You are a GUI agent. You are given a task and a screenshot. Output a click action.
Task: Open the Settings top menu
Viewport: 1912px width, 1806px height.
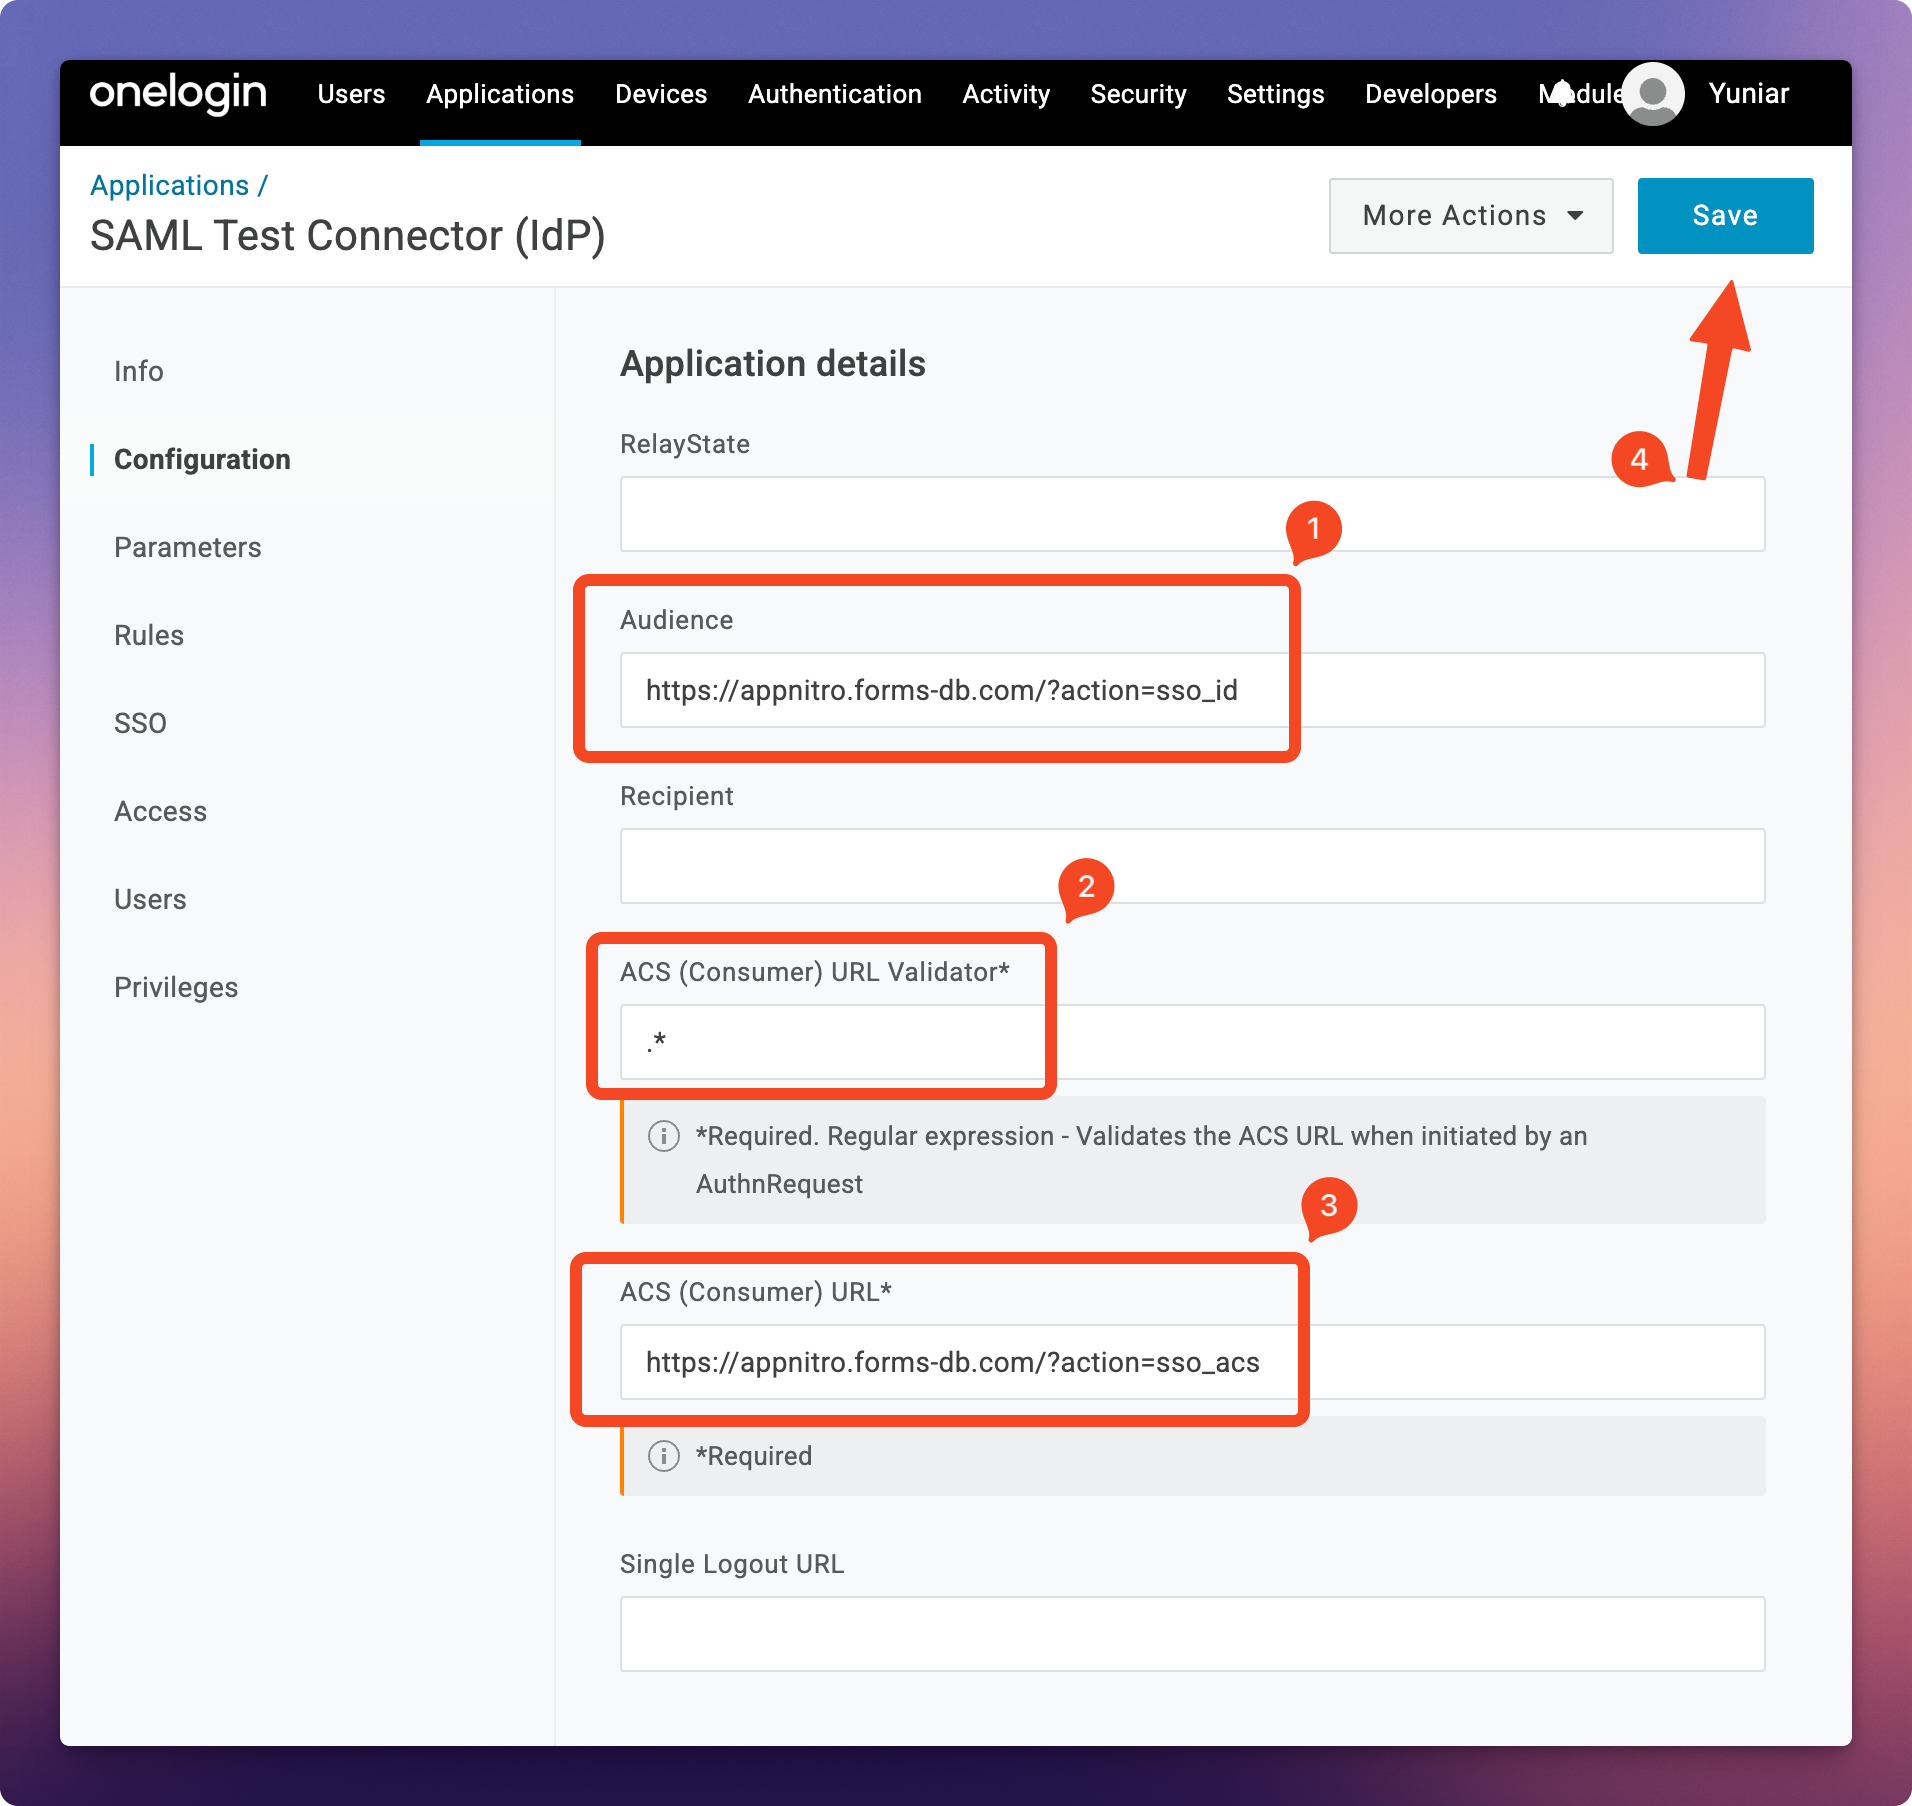[1275, 94]
